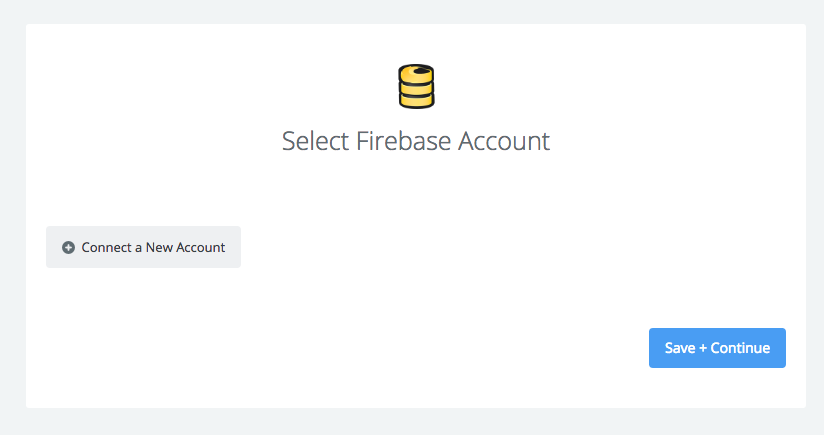Click the word Connect in the gray button

pos(107,247)
